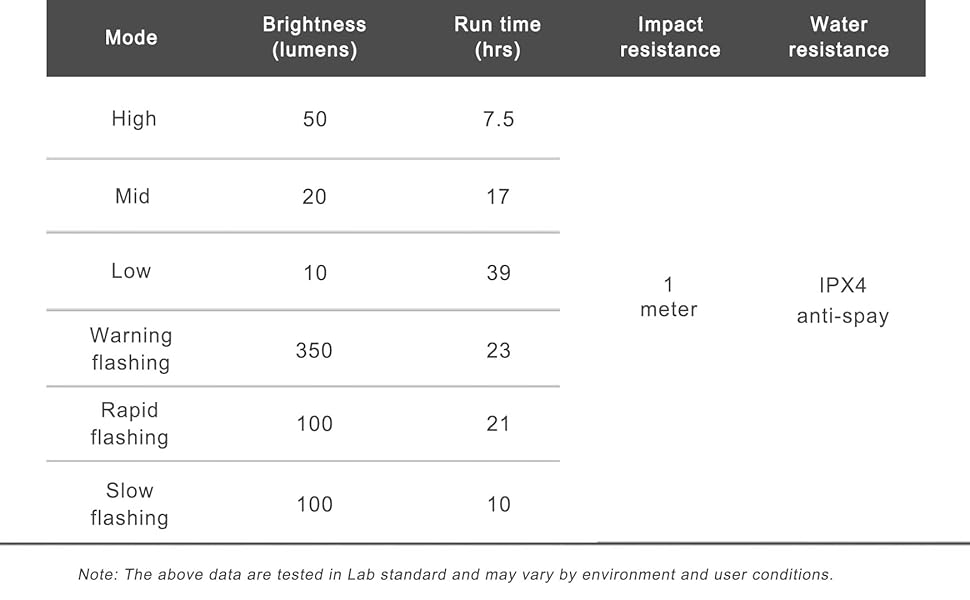The image size is (970, 600).
Task: Select the Impact resistance column header
Action: [669, 38]
